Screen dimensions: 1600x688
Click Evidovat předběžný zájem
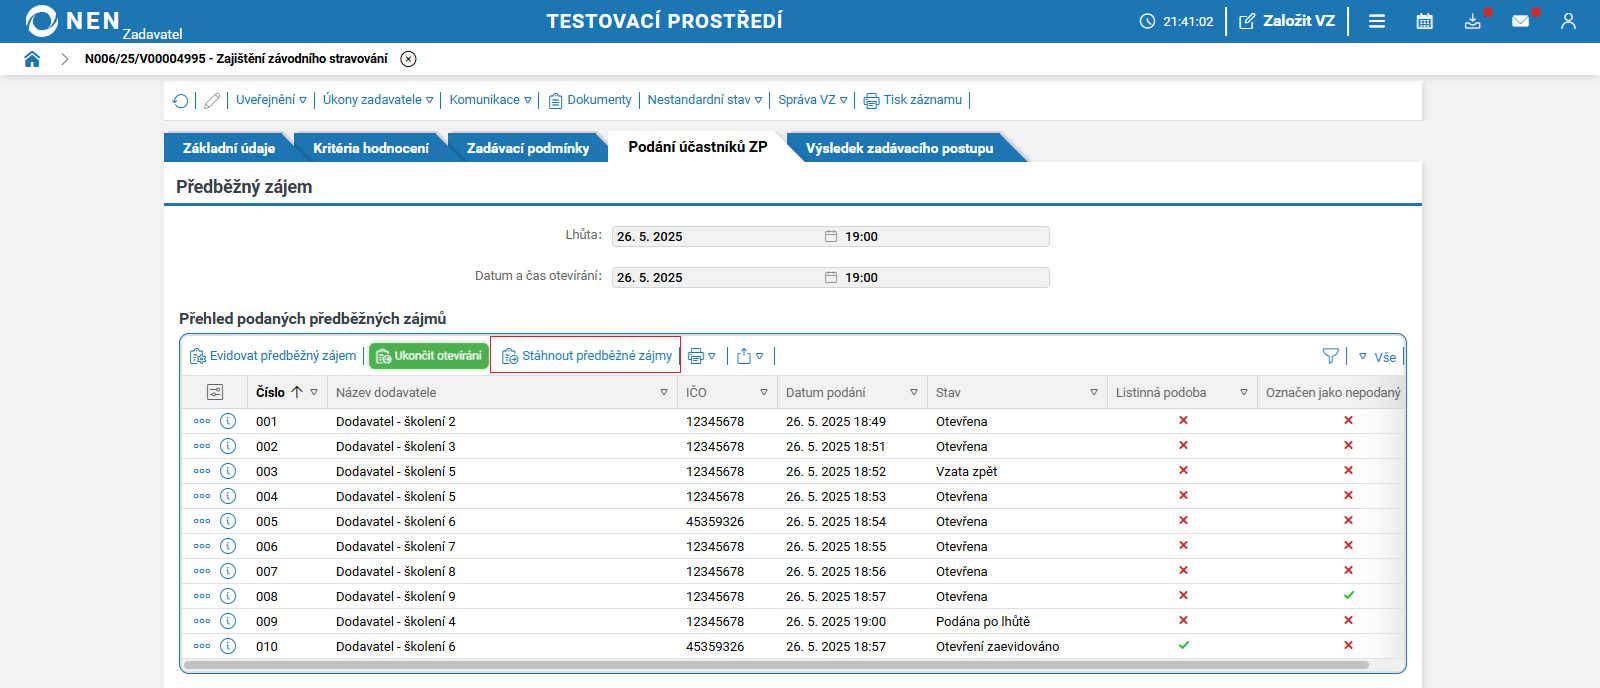click(x=273, y=356)
